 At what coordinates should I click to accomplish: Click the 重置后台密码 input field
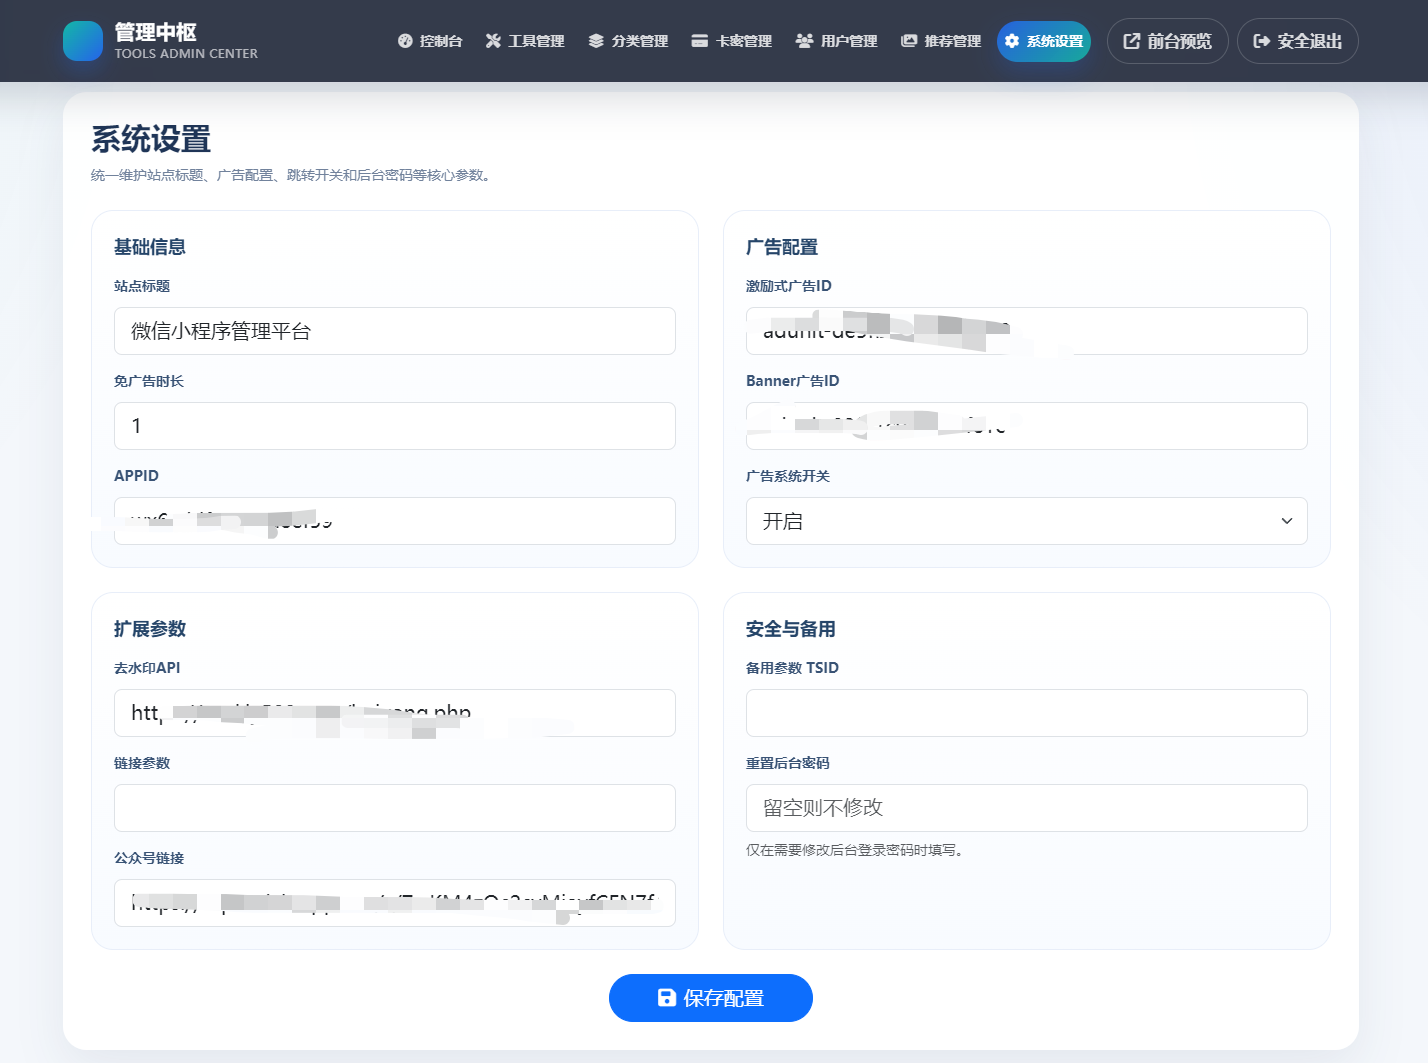(x=1026, y=808)
